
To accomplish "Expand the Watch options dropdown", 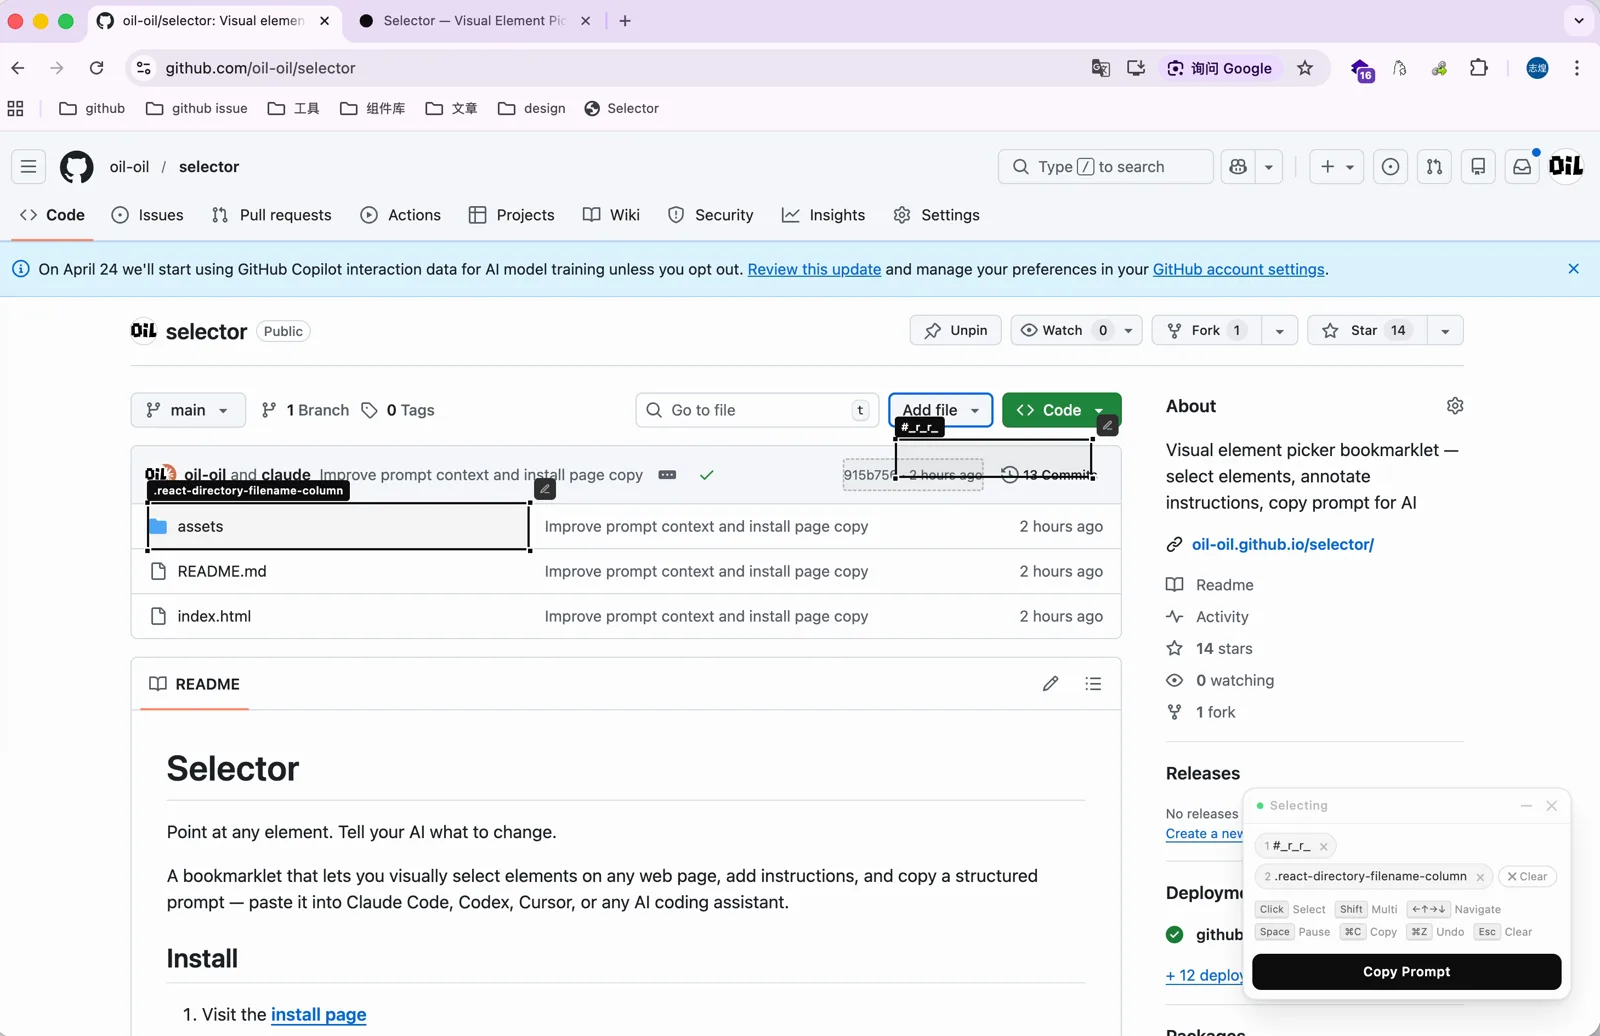I will pos(1128,331).
